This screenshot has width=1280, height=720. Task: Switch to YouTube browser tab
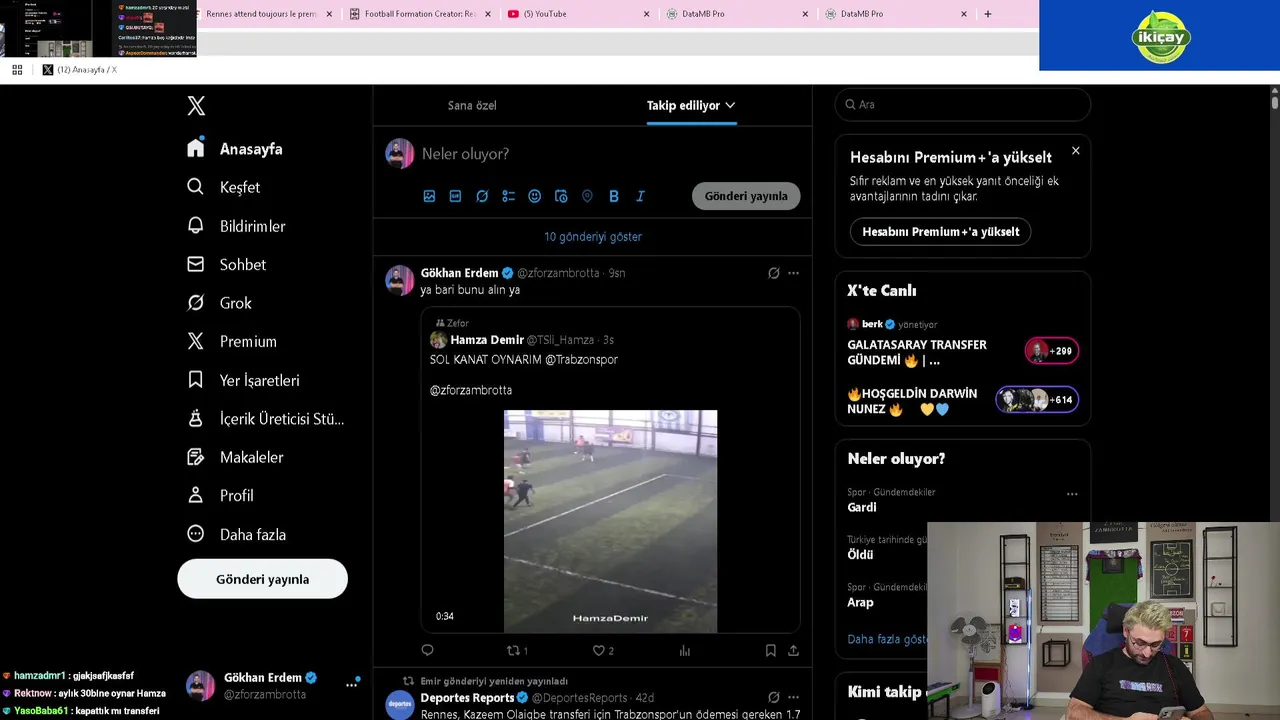pyautogui.click(x=570, y=14)
